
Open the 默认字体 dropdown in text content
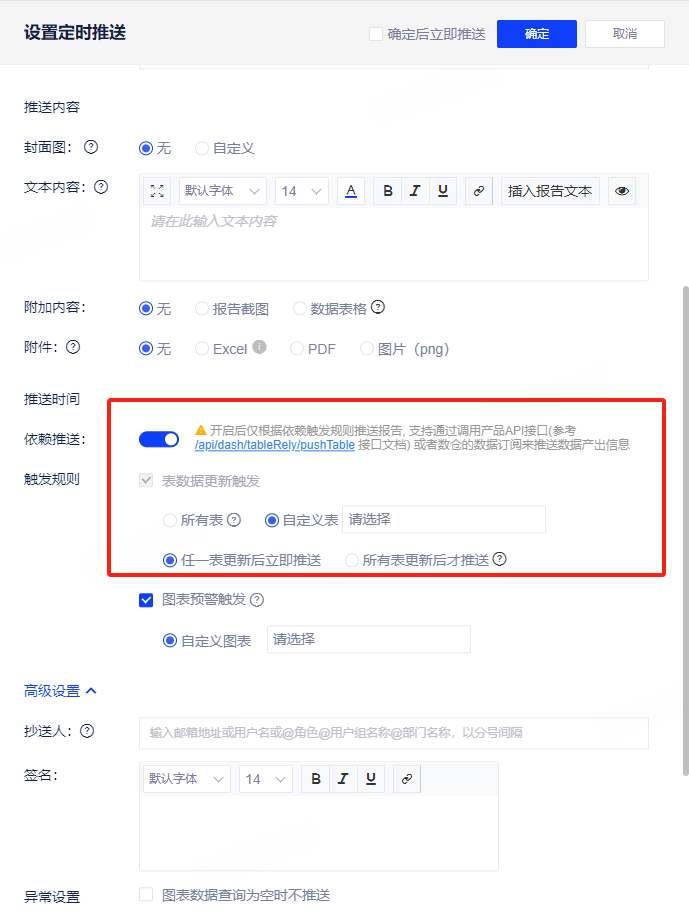click(x=223, y=191)
